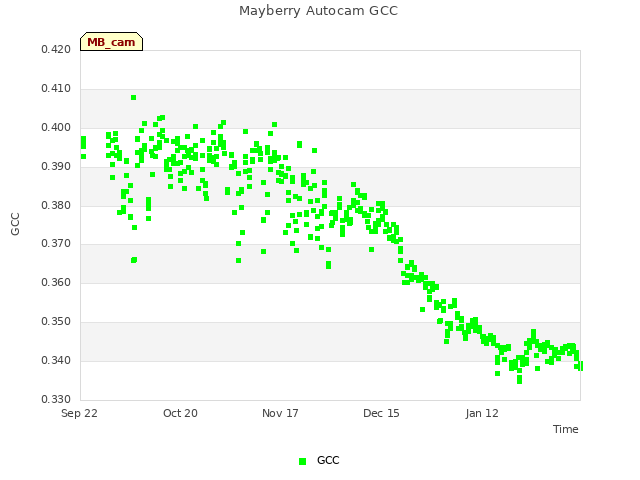
Task: Click the chart title Mayberry Autocam GCC
Action: click(x=318, y=11)
